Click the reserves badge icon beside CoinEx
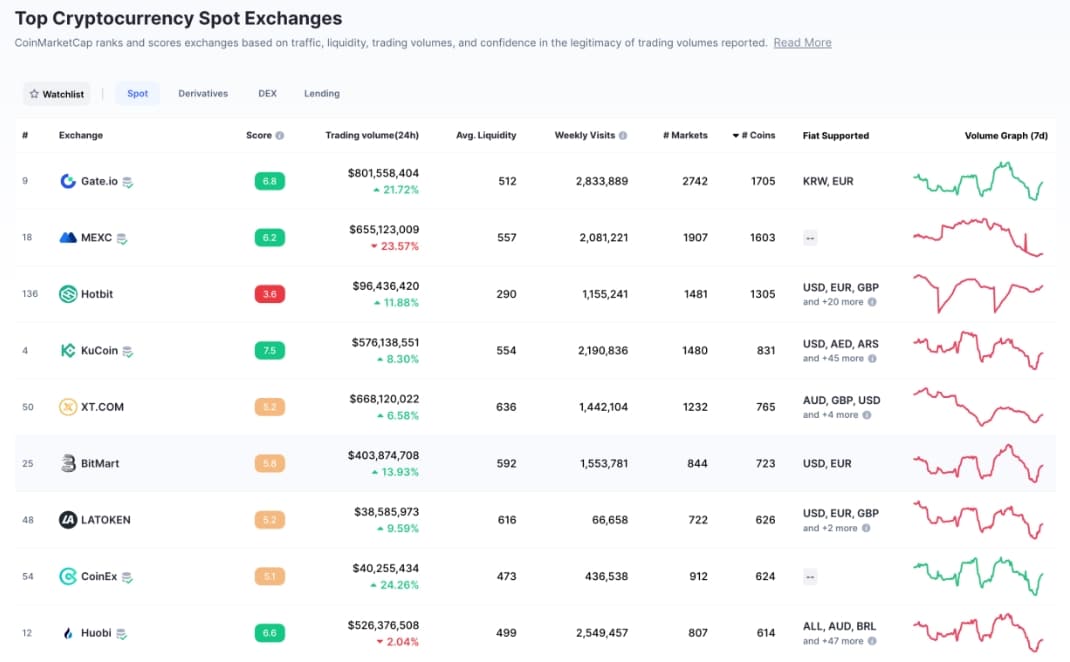Image resolution: width=1070 pixels, height=662 pixels. pyautogui.click(x=127, y=577)
